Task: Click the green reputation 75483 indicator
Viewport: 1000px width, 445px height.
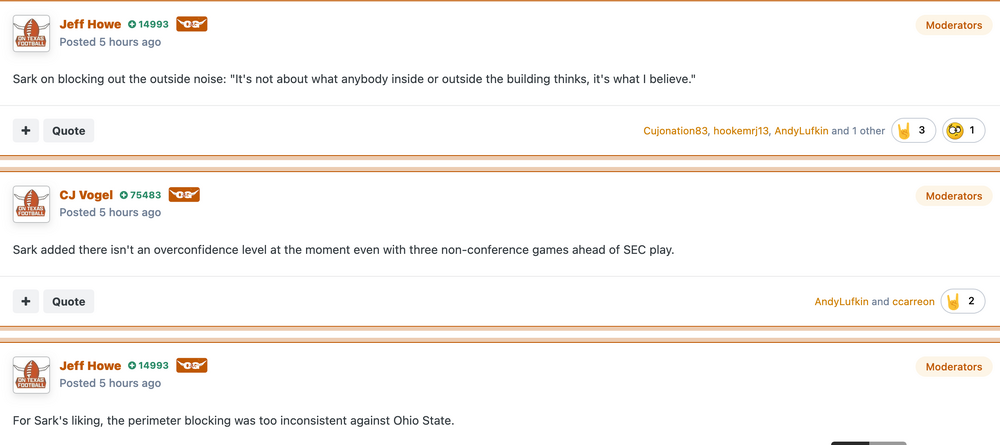Action: [x=141, y=195]
